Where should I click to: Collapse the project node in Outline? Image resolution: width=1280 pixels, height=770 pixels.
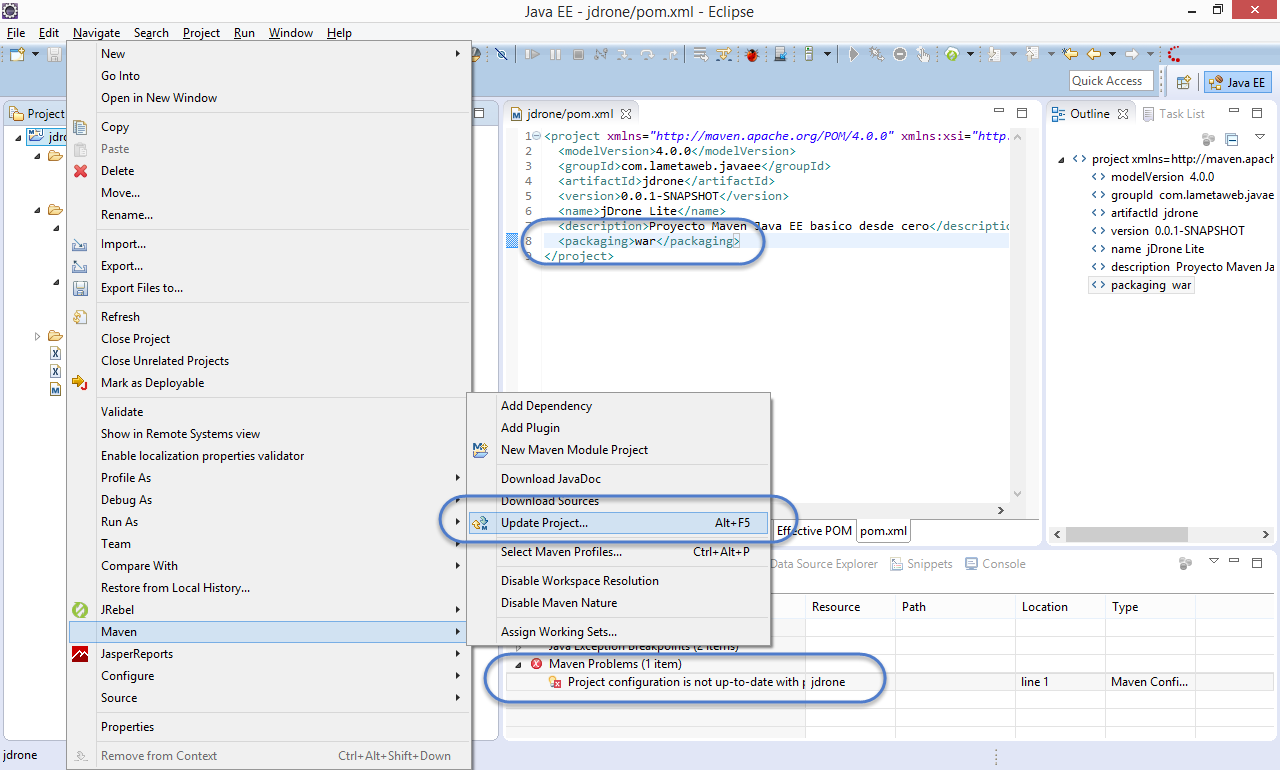point(1060,159)
